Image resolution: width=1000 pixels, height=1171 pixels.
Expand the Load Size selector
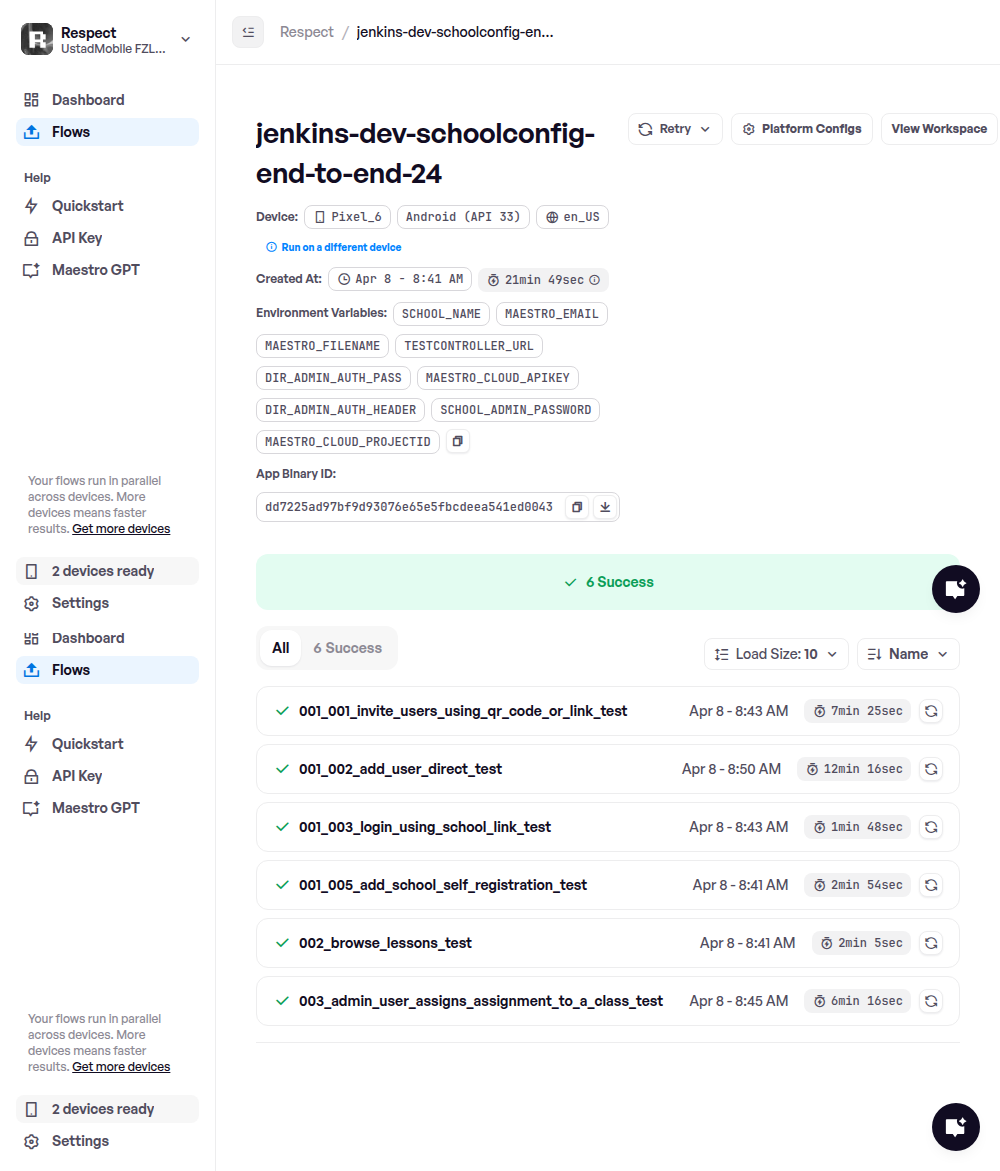[x=776, y=654]
